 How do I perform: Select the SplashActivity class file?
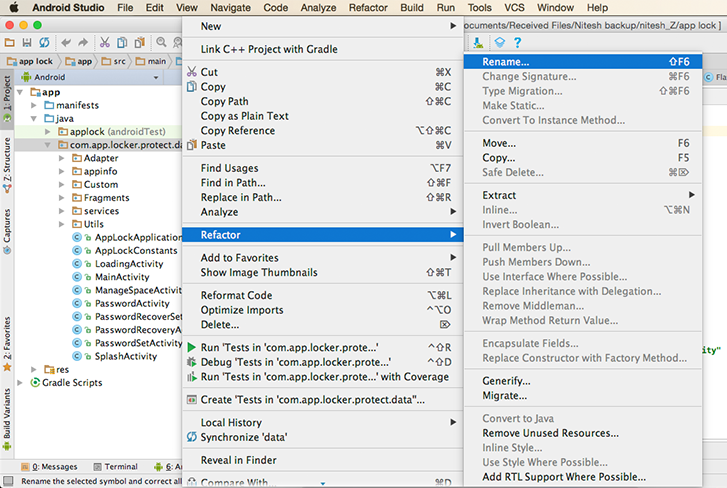[126, 356]
